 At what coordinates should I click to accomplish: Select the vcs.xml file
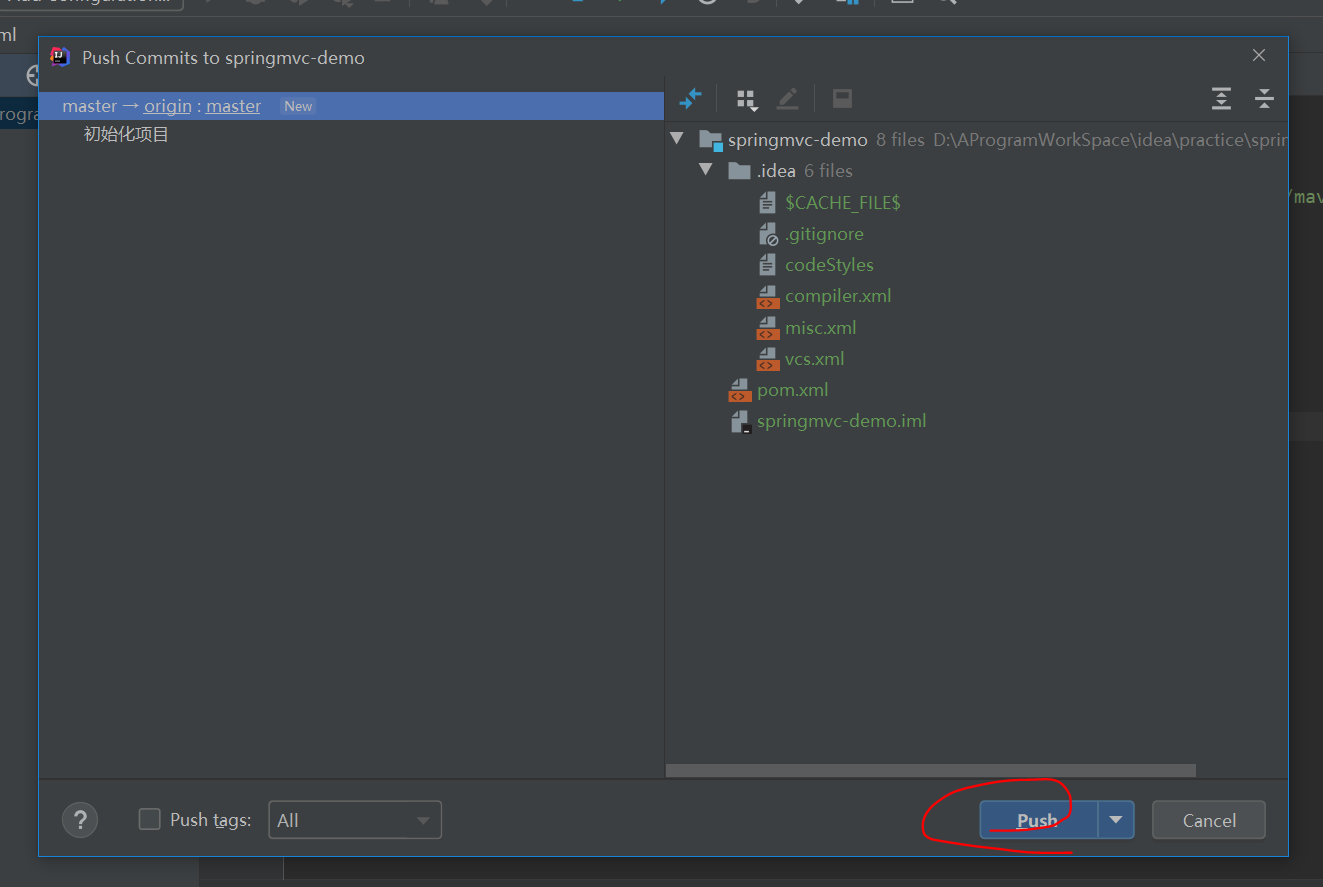(x=814, y=359)
